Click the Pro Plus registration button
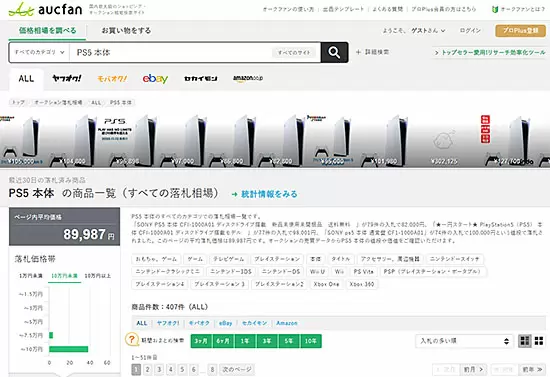The width and height of the screenshot is (550, 377). pos(521,31)
